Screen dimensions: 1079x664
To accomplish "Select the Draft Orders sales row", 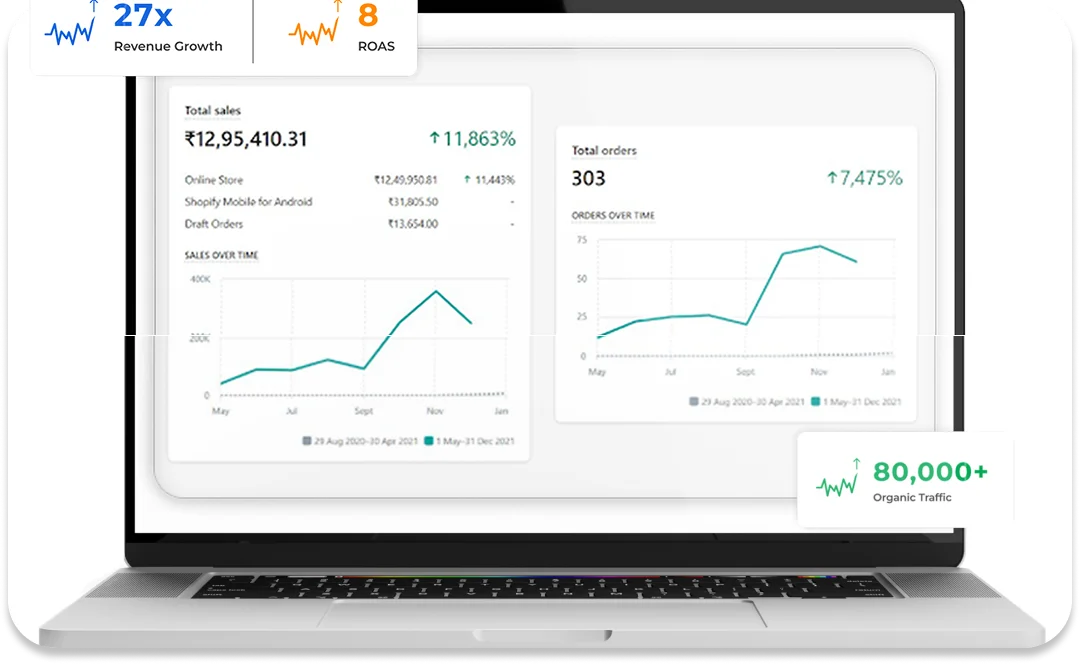I will [x=214, y=224].
